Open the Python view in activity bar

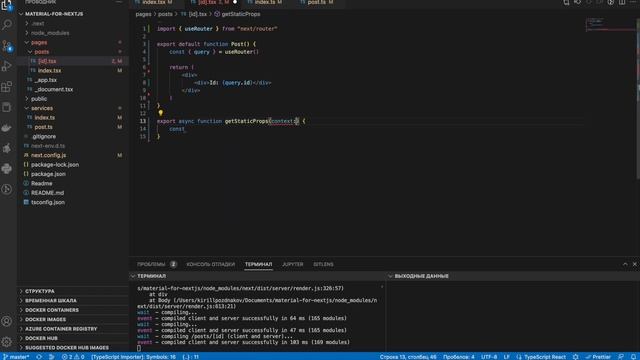pyautogui.click(x=7, y=169)
